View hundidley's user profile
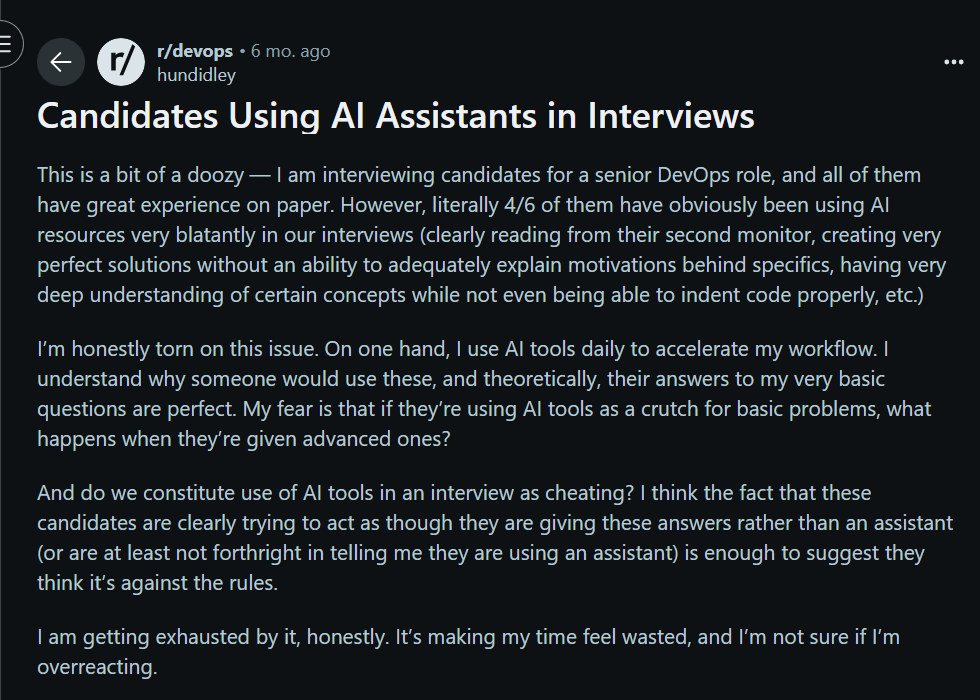This screenshot has width=980, height=700. point(196,75)
